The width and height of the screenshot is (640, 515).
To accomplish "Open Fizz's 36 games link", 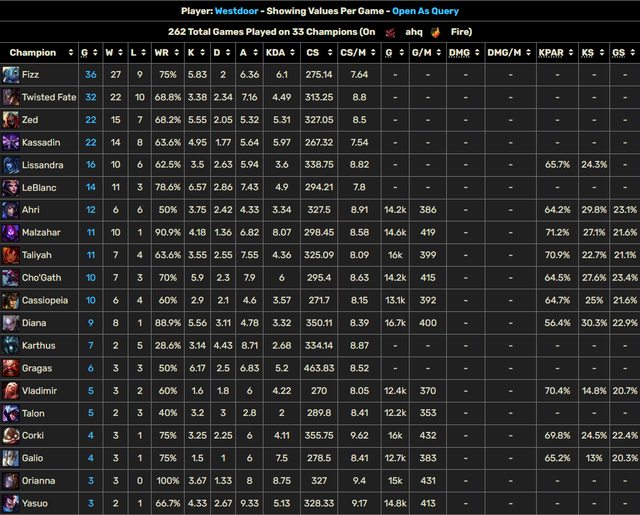I will [x=91, y=75].
